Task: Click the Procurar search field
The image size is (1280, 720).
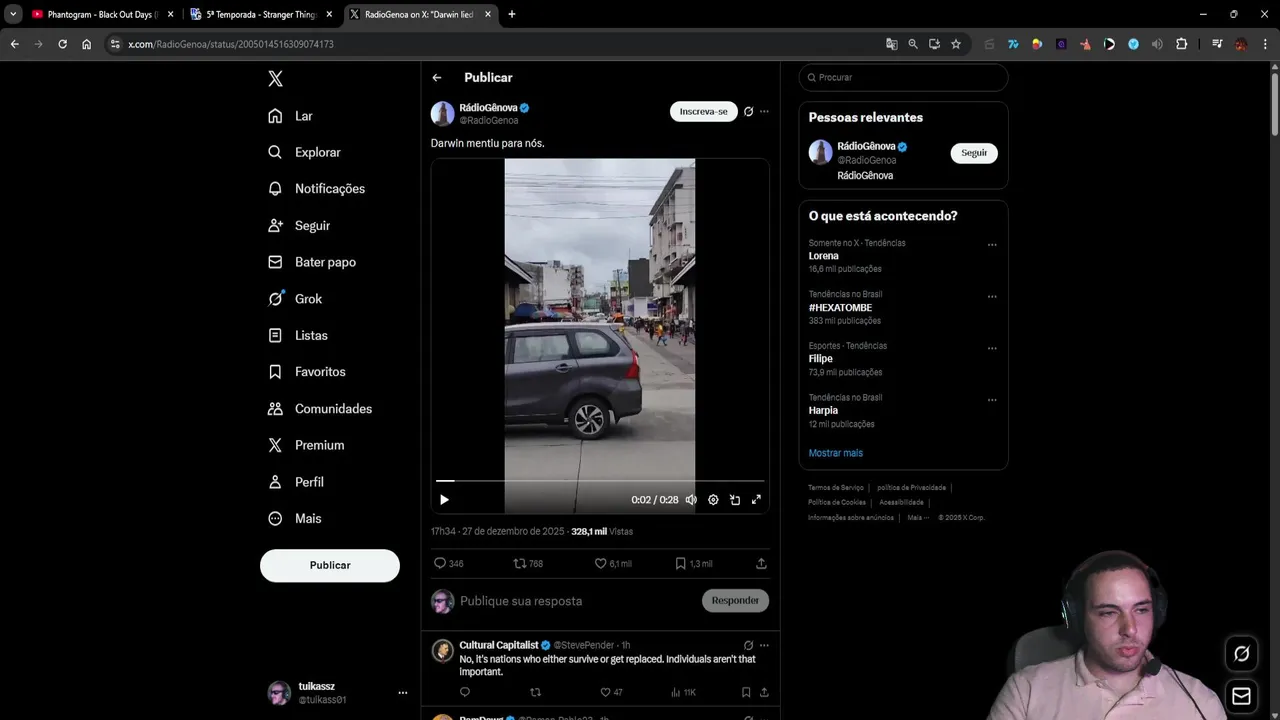Action: pos(903,77)
